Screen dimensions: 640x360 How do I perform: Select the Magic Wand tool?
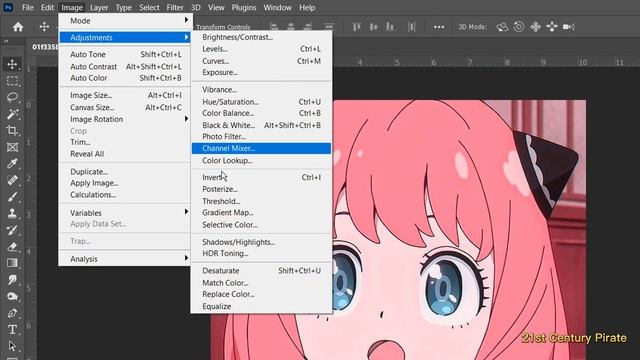tap(12, 114)
